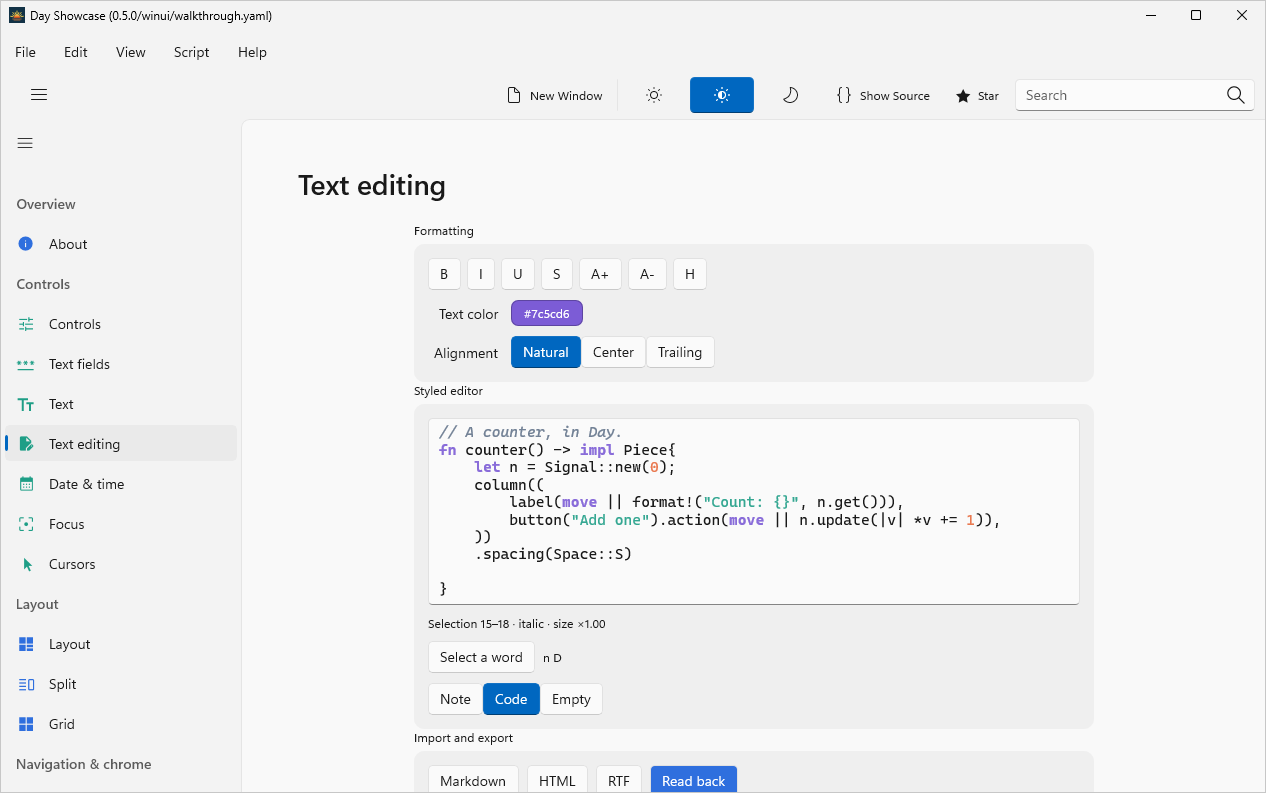Click the About info icon
The height and width of the screenshot is (793, 1266).
click(x=26, y=244)
